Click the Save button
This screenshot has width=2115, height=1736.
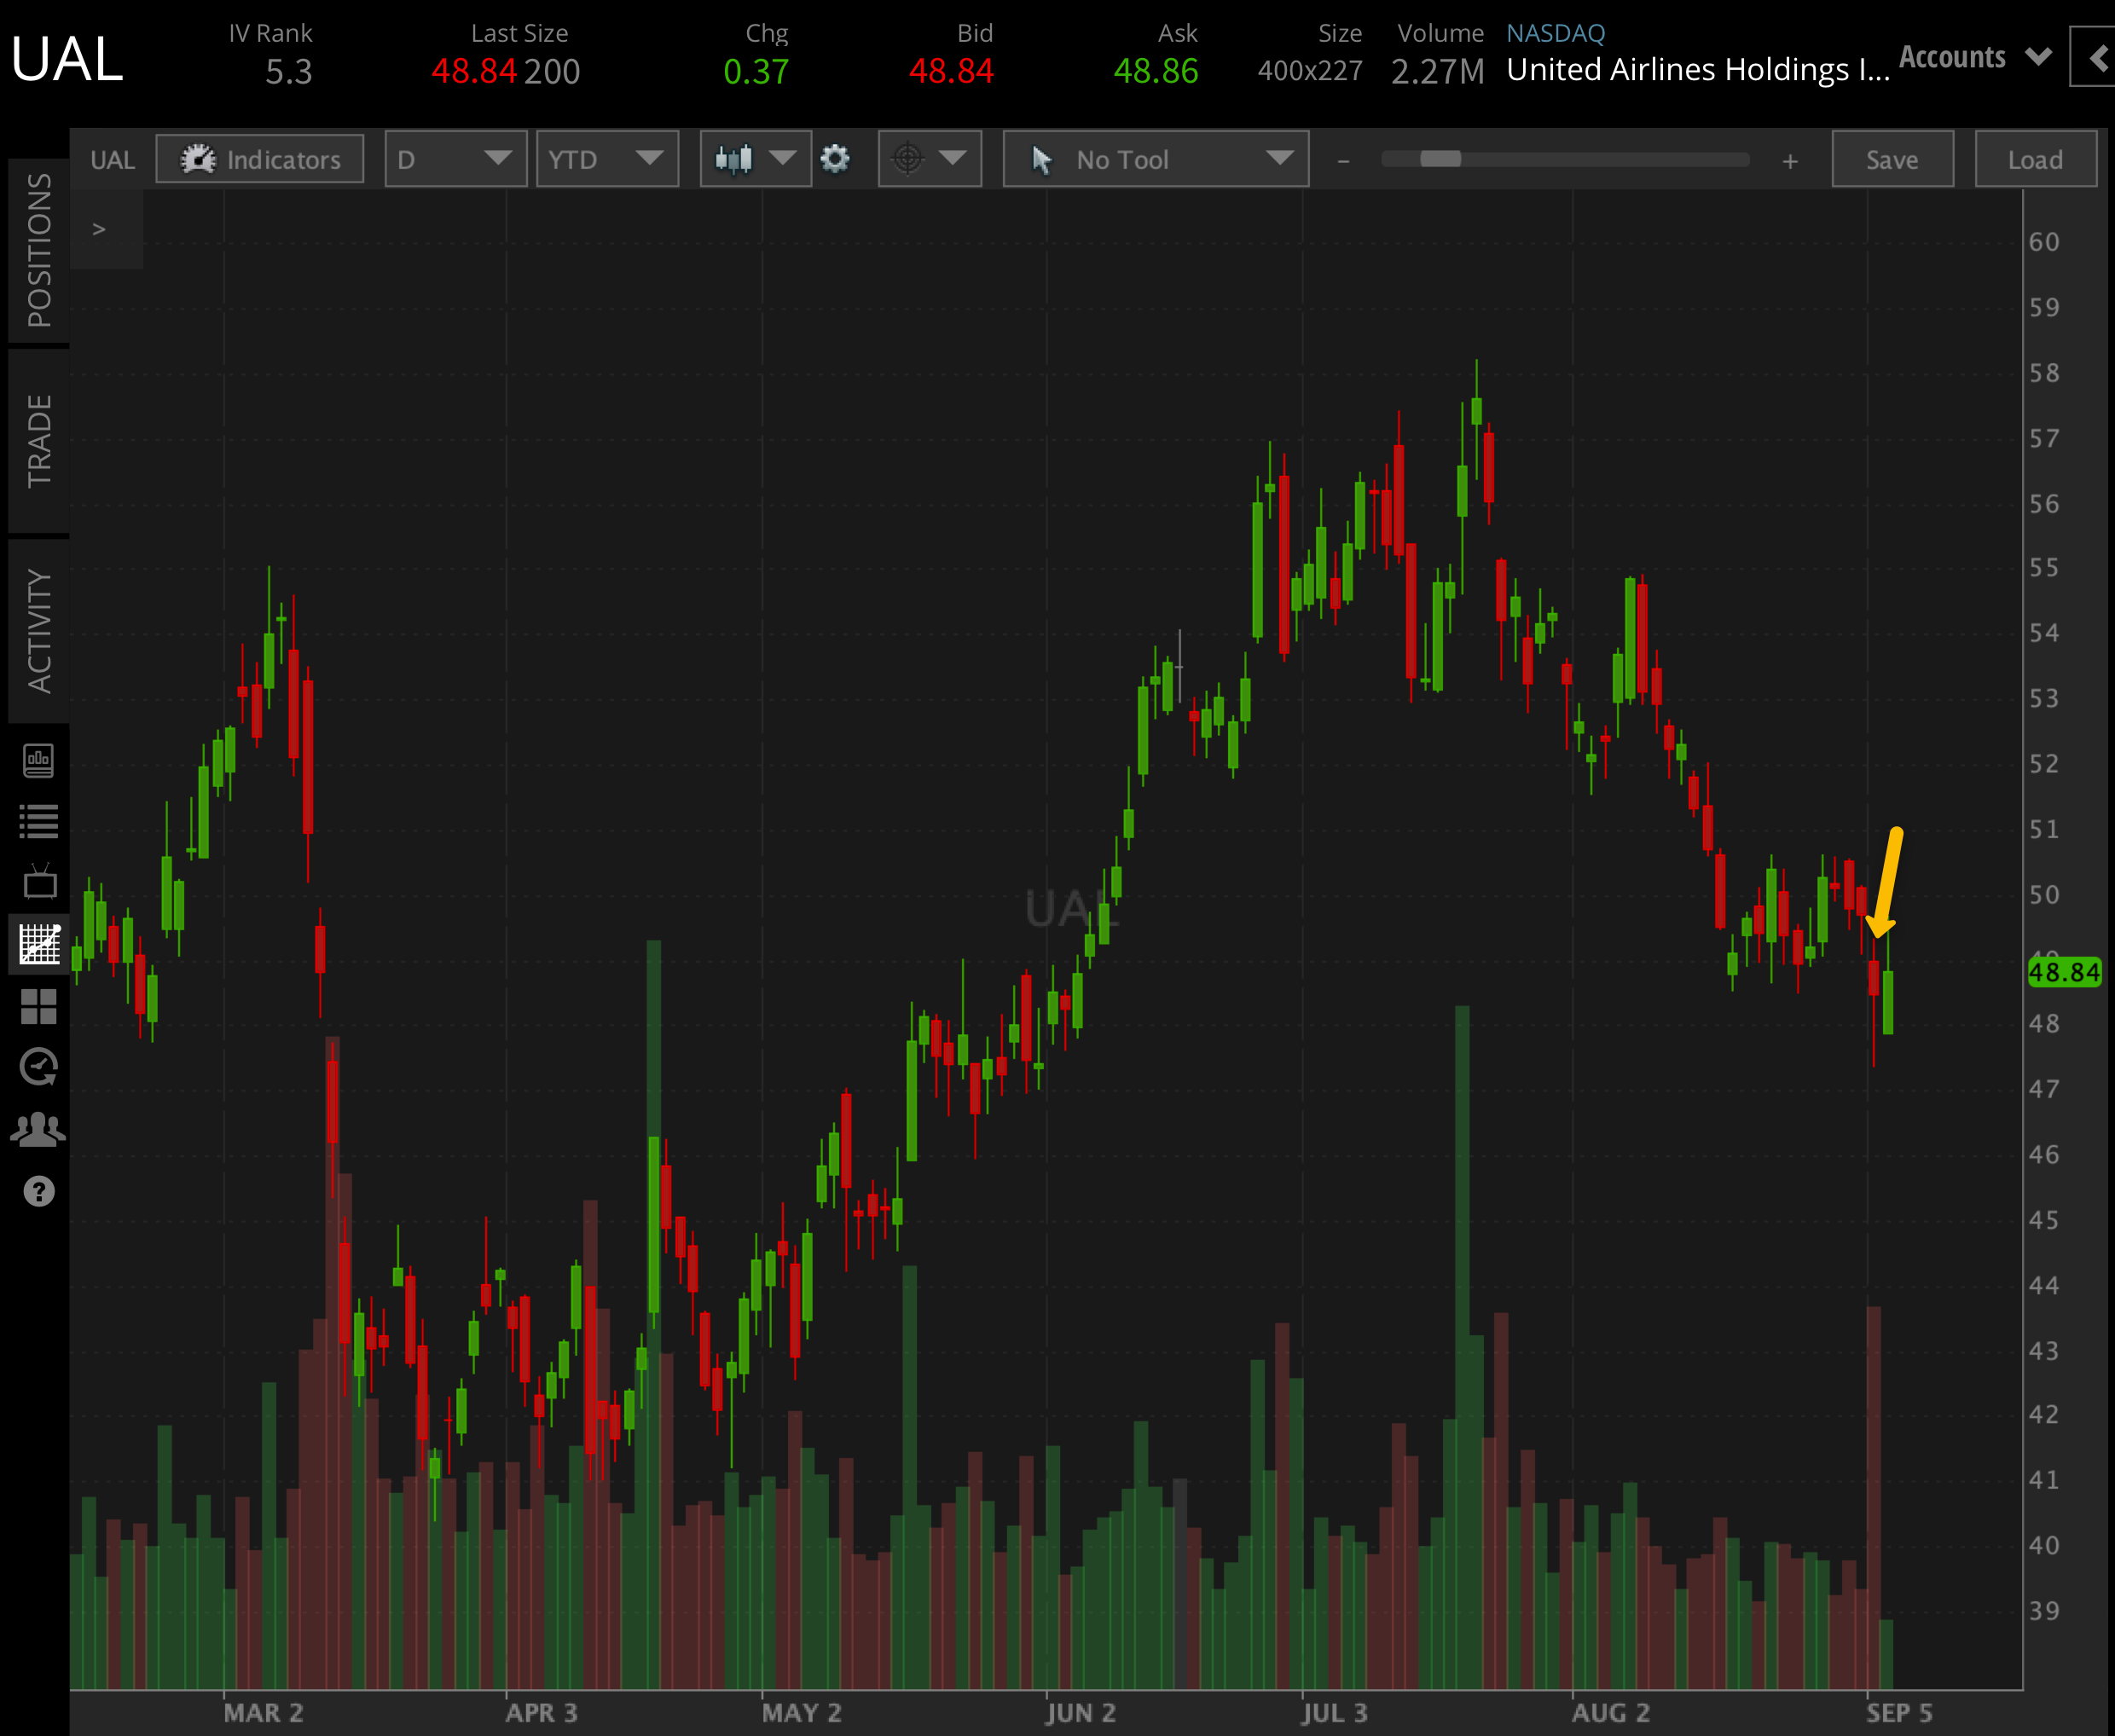pyautogui.click(x=1892, y=158)
